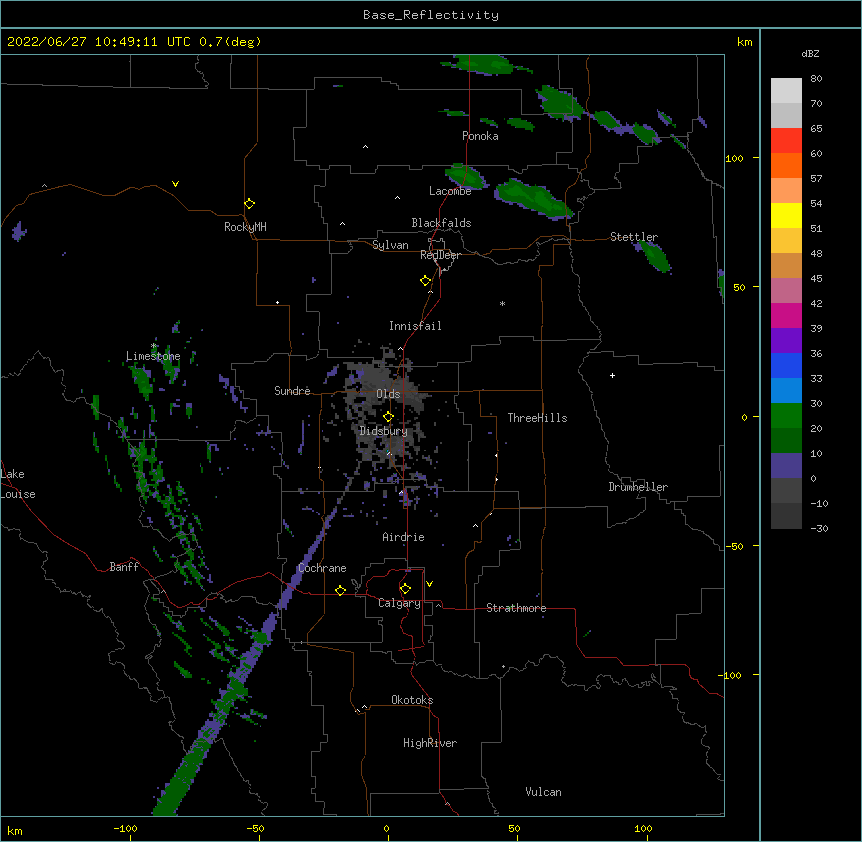Select the Strathmore label

(516, 608)
